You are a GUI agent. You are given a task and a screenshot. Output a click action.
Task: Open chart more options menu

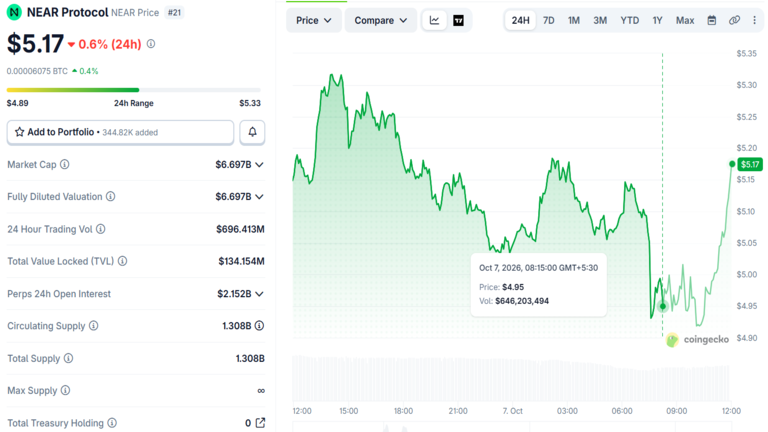pyautogui.click(x=754, y=21)
